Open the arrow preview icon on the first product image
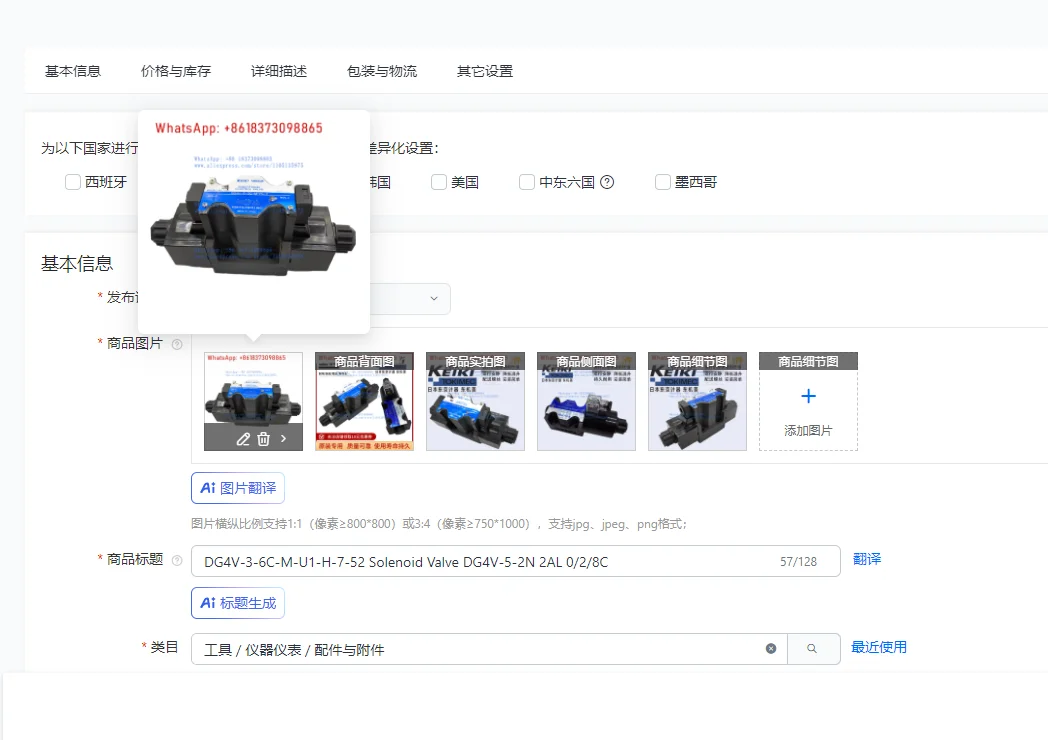 click(x=284, y=438)
